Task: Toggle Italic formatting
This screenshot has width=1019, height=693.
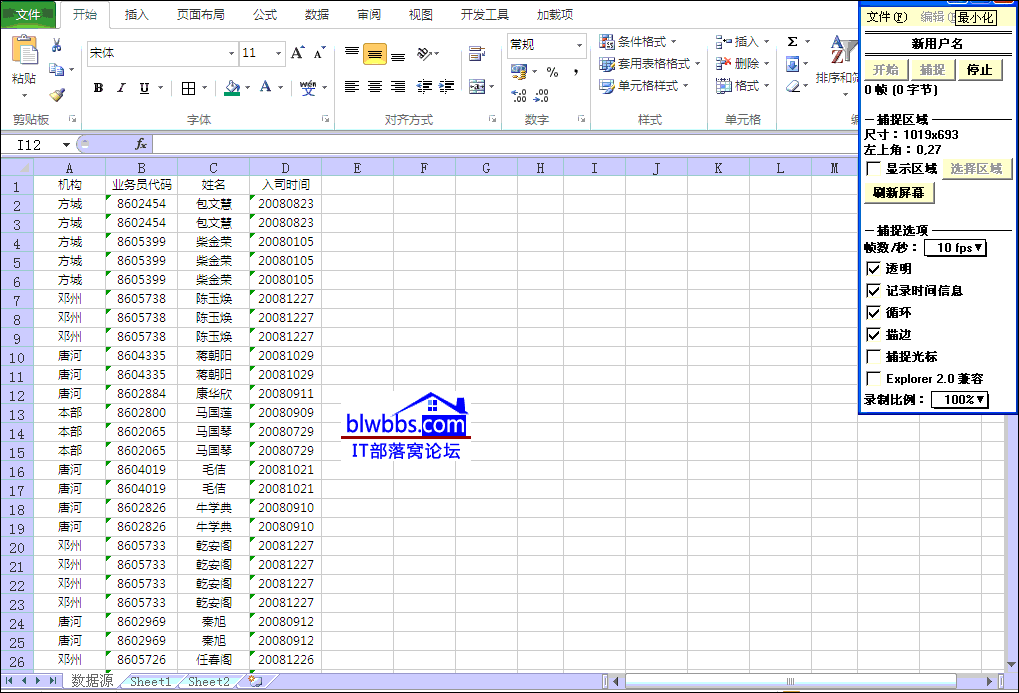Action: pos(121,88)
